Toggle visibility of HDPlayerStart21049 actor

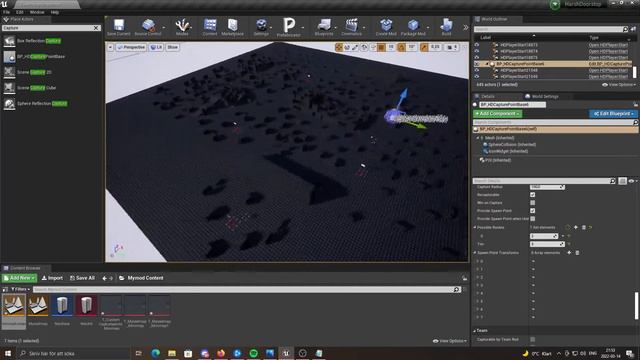click(x=477, y=76)
